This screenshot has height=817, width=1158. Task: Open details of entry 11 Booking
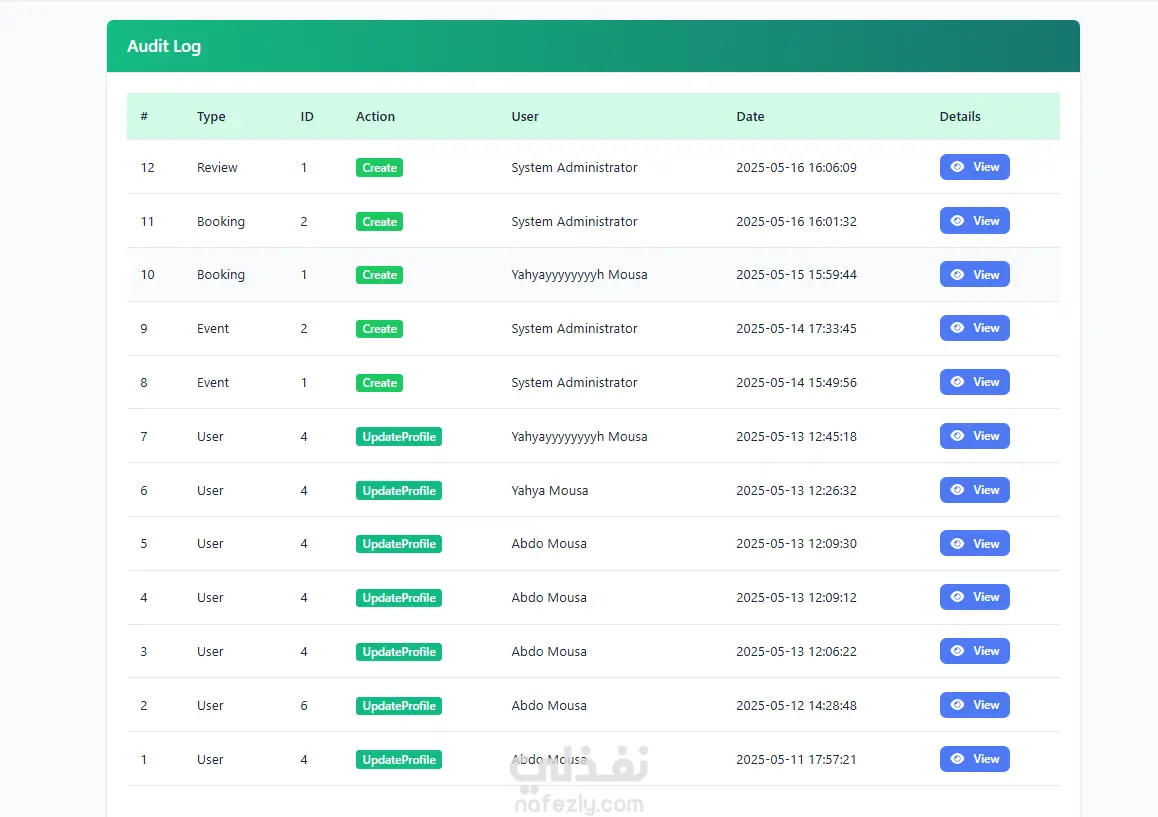point(974,221)
